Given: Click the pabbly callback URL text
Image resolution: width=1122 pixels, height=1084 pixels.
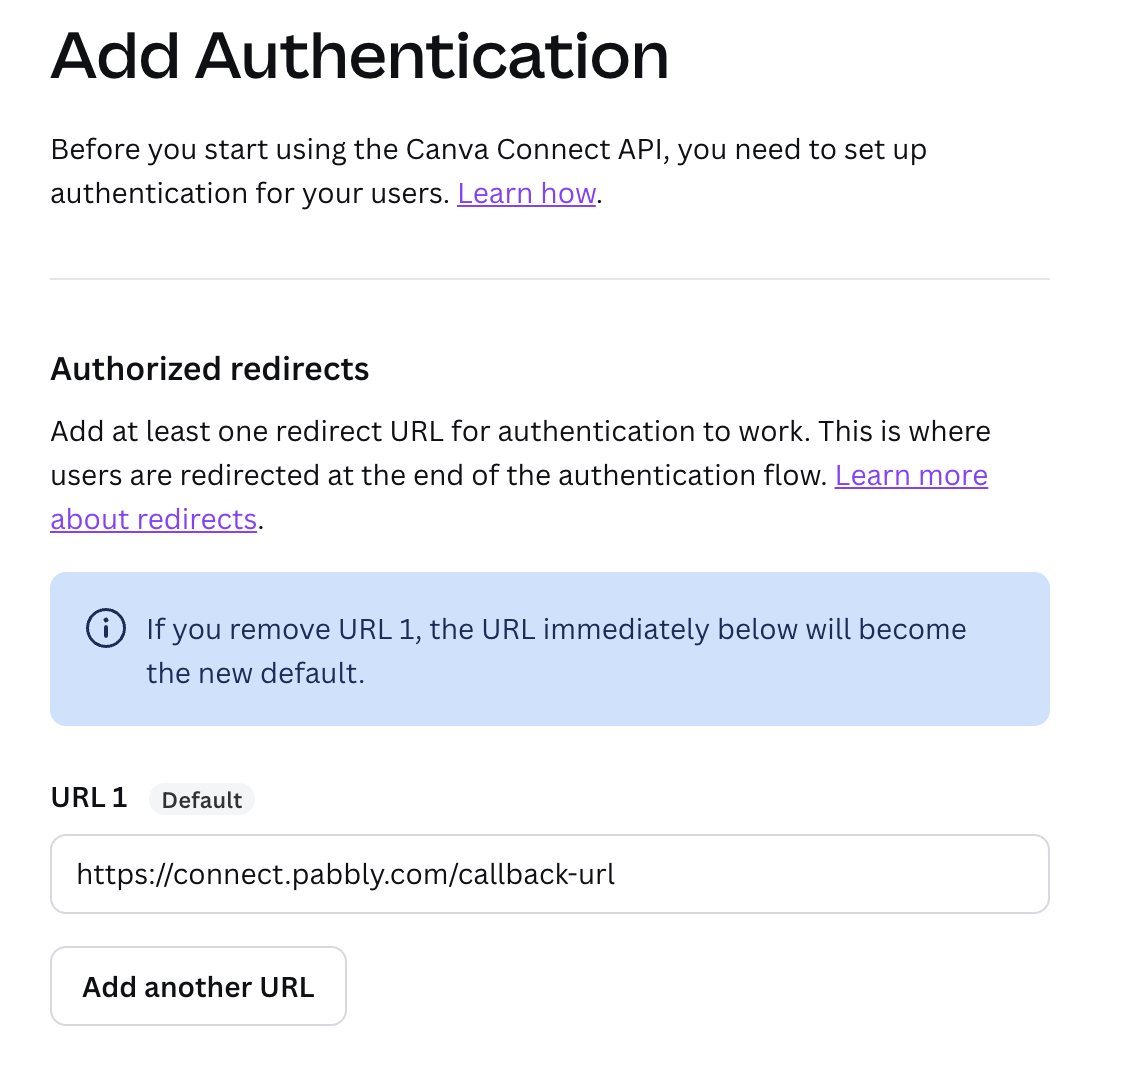Looking at the screenshot, I should point(346,874).
